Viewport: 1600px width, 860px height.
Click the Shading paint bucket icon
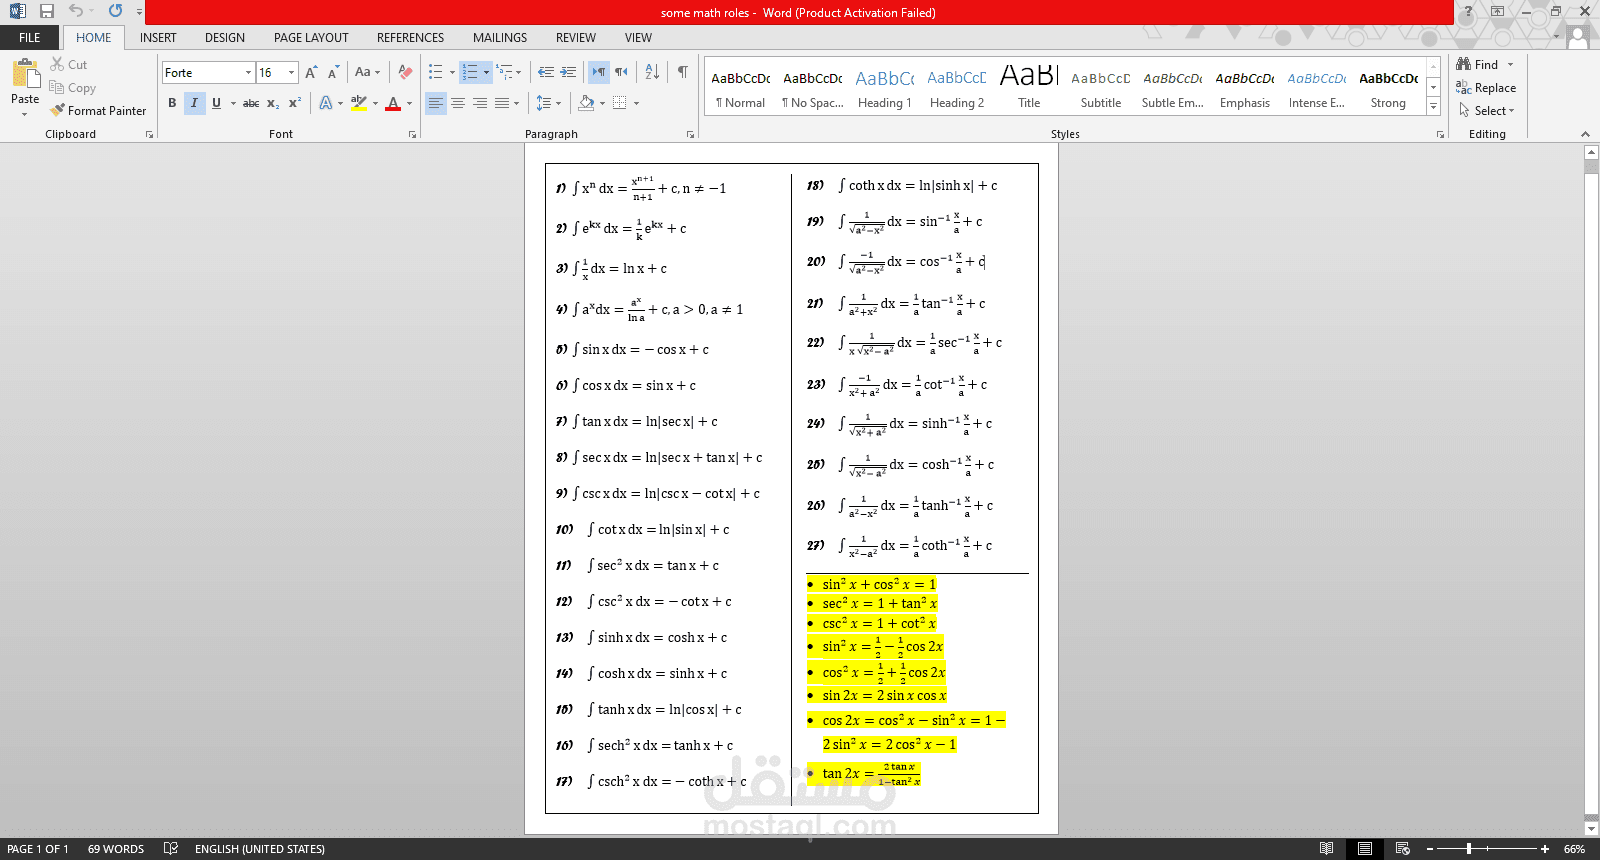(x=587, y=103)
